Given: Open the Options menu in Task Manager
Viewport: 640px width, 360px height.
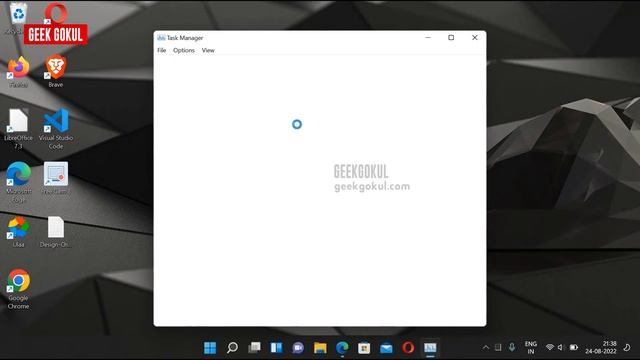Looking at the screenshot, I should [x=184, y=50].
